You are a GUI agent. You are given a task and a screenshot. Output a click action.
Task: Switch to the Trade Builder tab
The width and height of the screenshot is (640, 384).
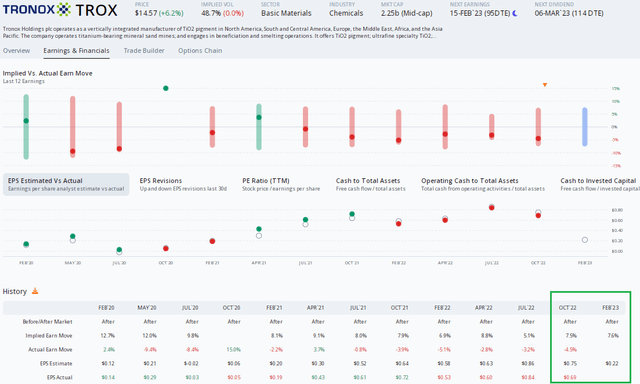tap(144, 51)
